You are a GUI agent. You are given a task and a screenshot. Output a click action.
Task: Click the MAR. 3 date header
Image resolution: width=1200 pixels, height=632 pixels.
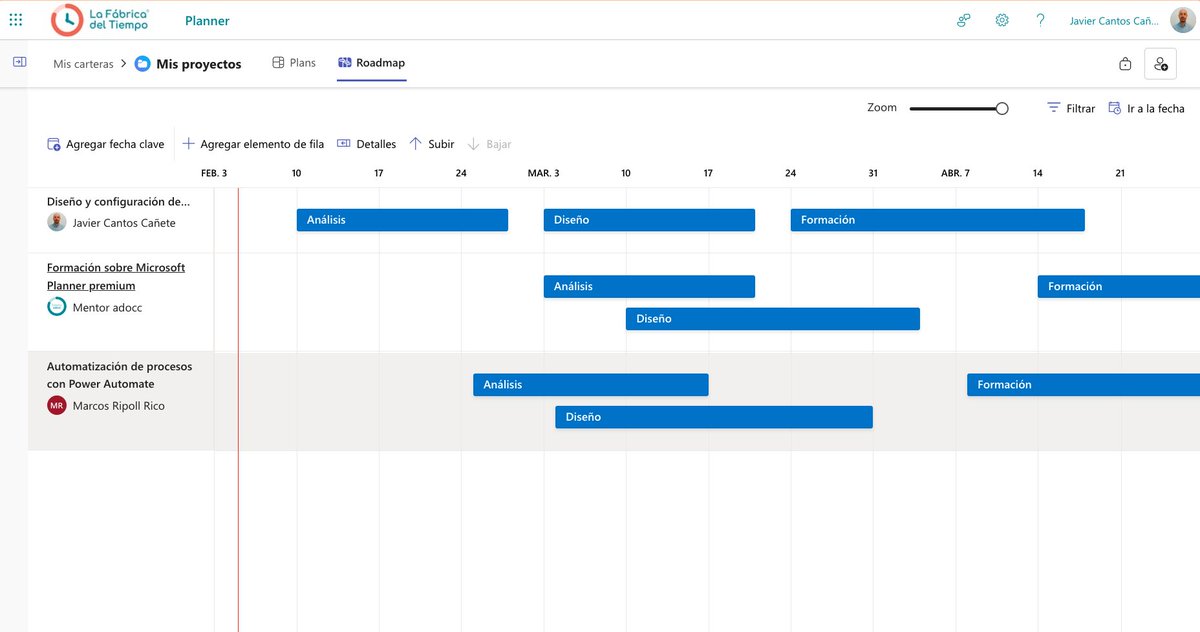point(544,173)
